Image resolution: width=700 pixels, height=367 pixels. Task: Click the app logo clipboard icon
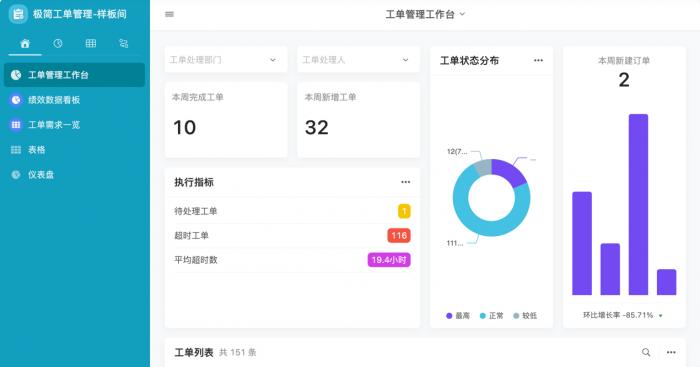(x=18, y=14)
